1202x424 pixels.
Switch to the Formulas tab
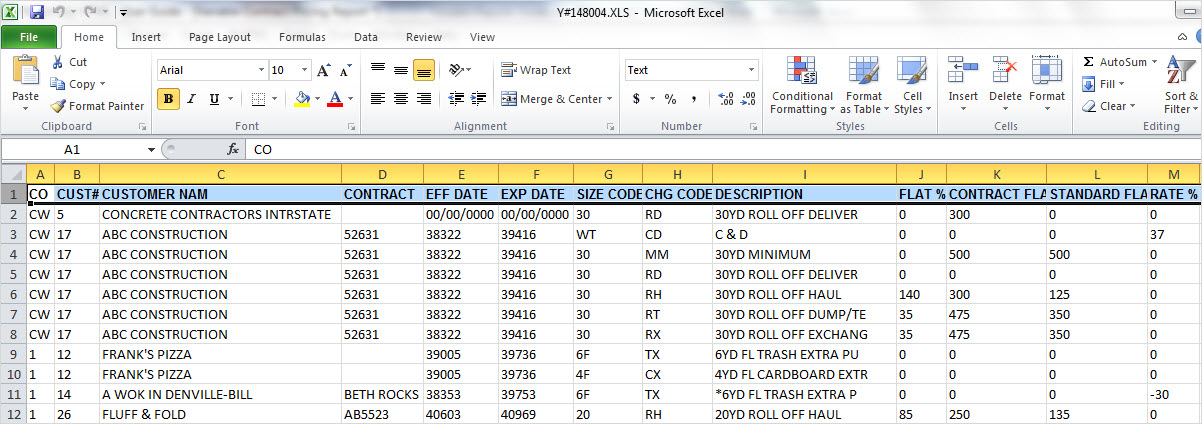[302, 37]
